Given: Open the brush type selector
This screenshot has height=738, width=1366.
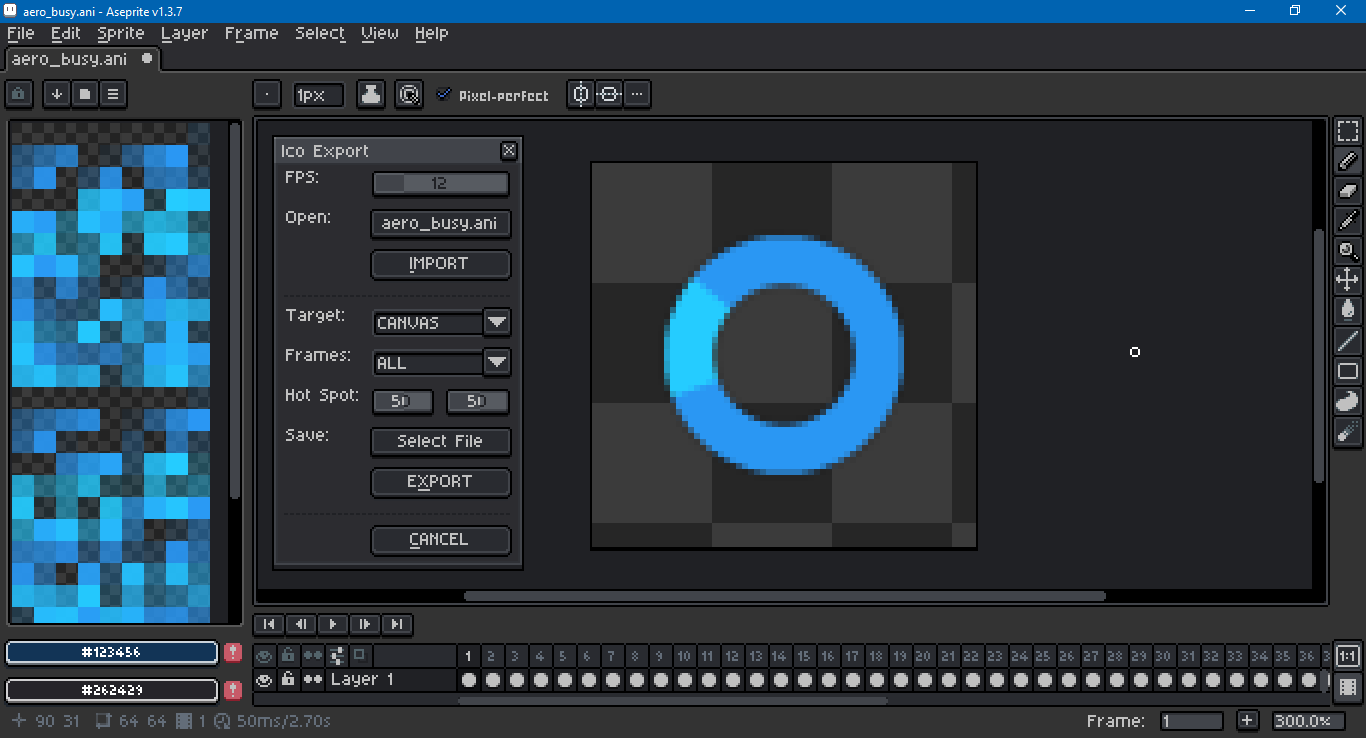Looking at the screenshot, I should (267, 95).
